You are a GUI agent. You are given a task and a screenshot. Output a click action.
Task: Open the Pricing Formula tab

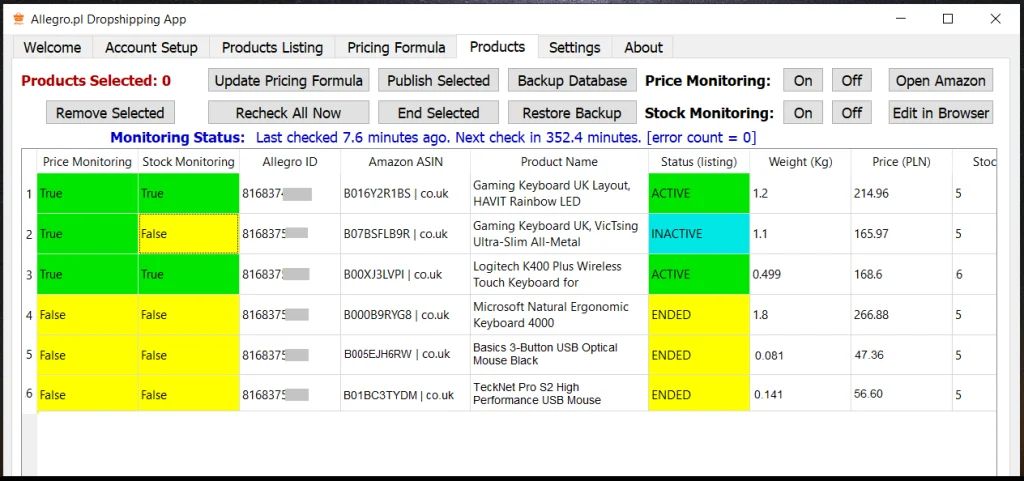(396, 48)
